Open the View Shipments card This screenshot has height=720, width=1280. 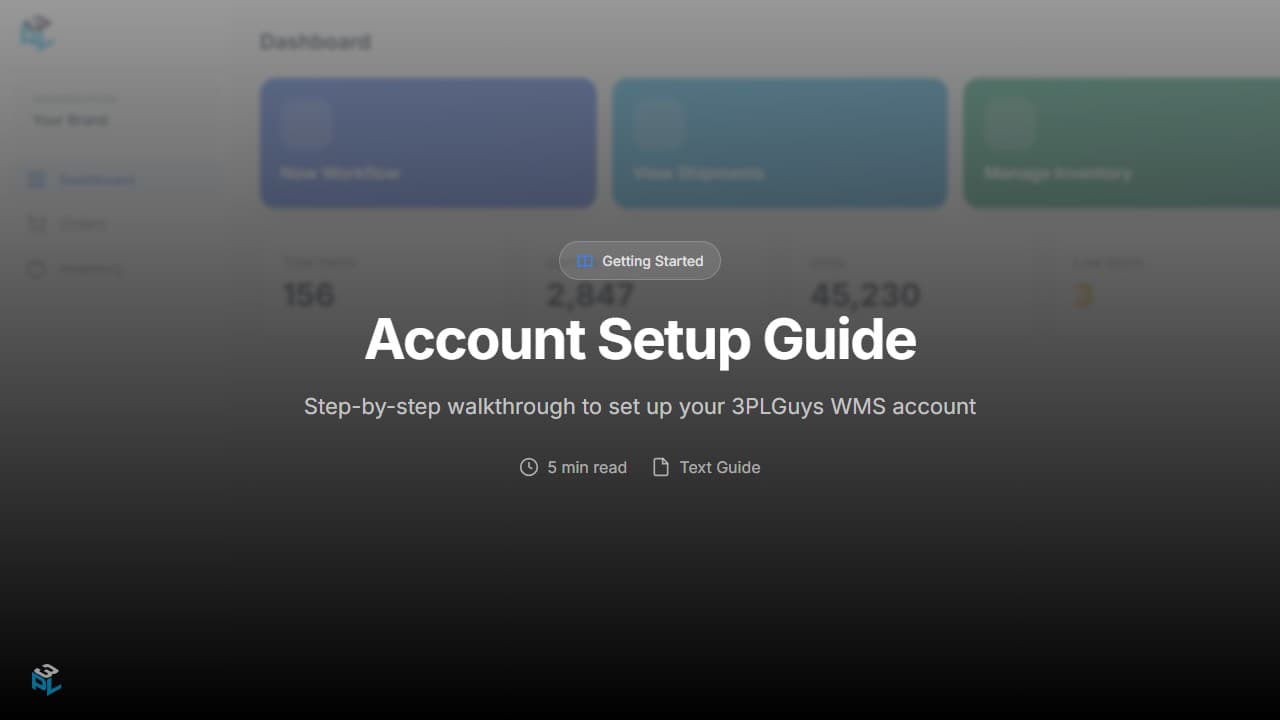point(780,143)
